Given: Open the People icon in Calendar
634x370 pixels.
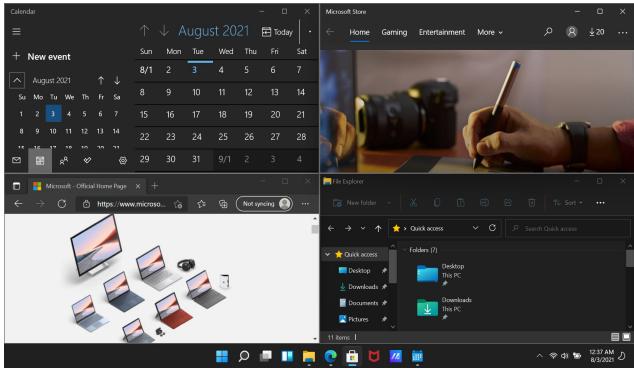Looking at the screenshot, I should (x=63, y=161).
